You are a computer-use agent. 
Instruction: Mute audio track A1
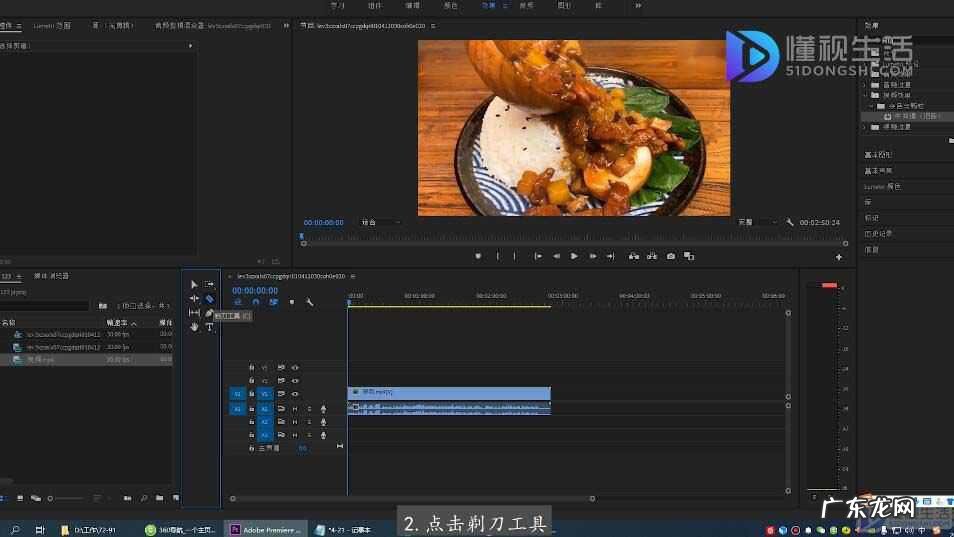[295, 409]
